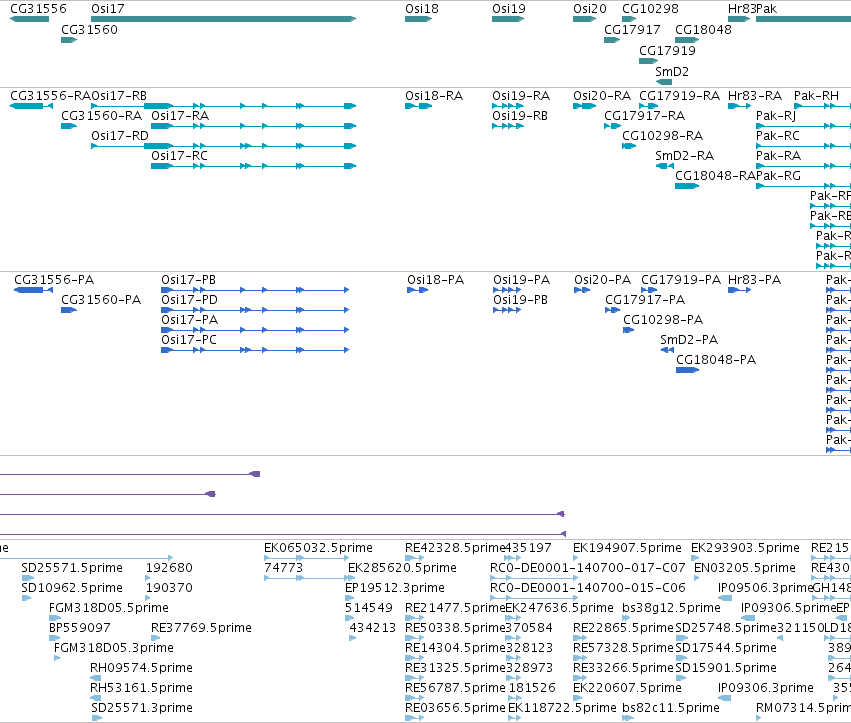Select transcript CG17919-RA
Screen dimensions: 851x723
(x=679, y=96)
